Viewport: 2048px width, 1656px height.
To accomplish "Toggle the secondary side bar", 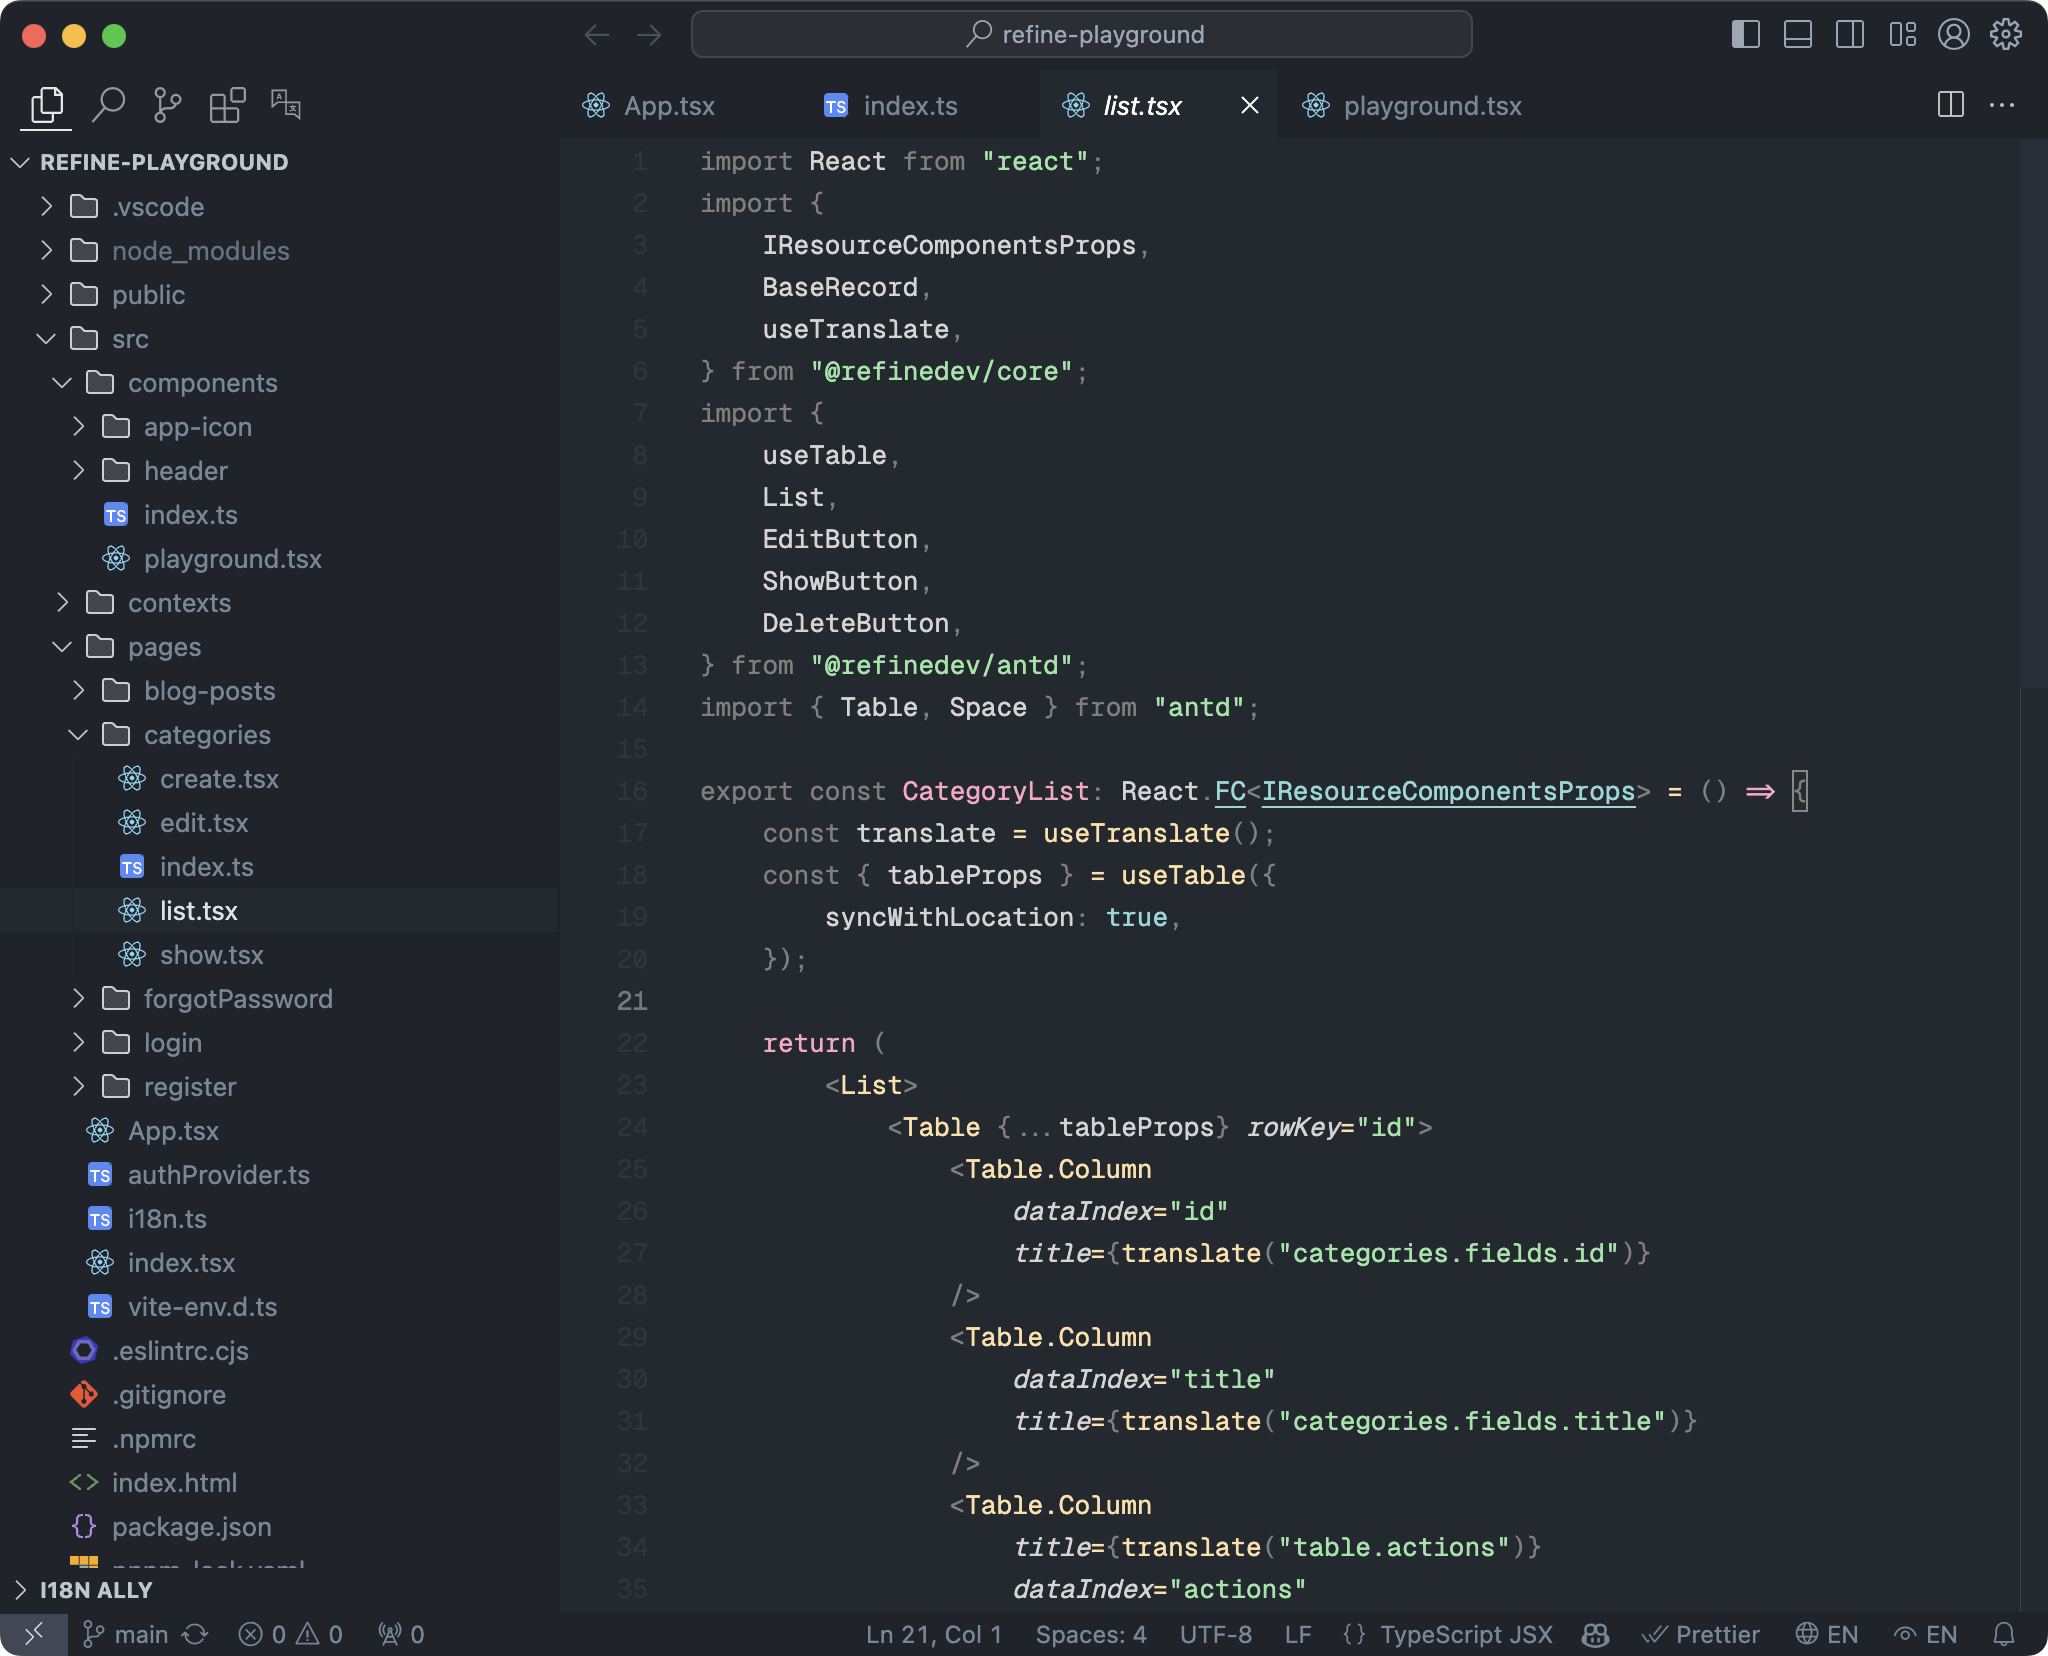I will pos(1849,35).
